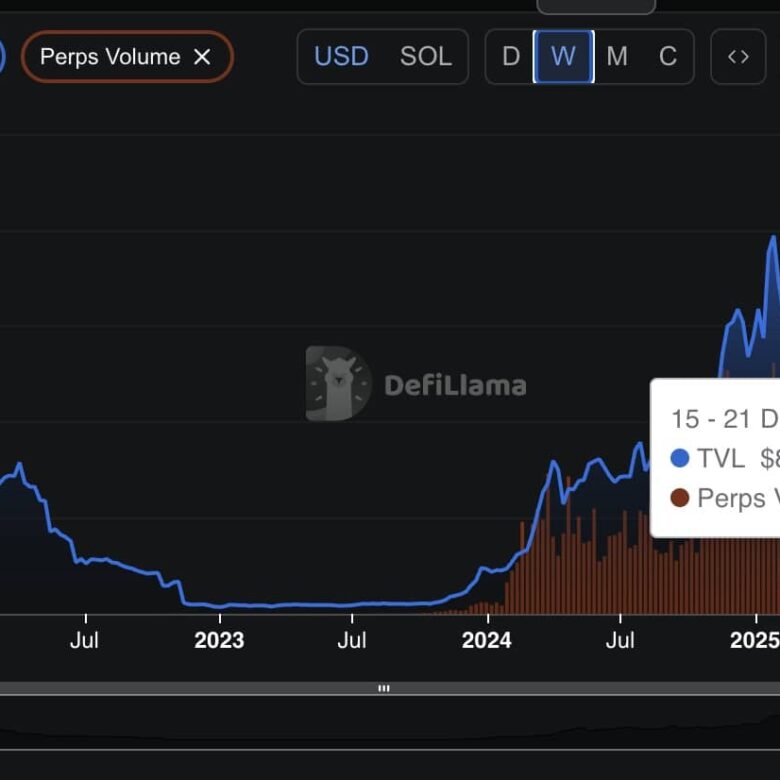780x780 pixels.
Task: Click the Perps Volume chip label
Action: pos(110,57)
